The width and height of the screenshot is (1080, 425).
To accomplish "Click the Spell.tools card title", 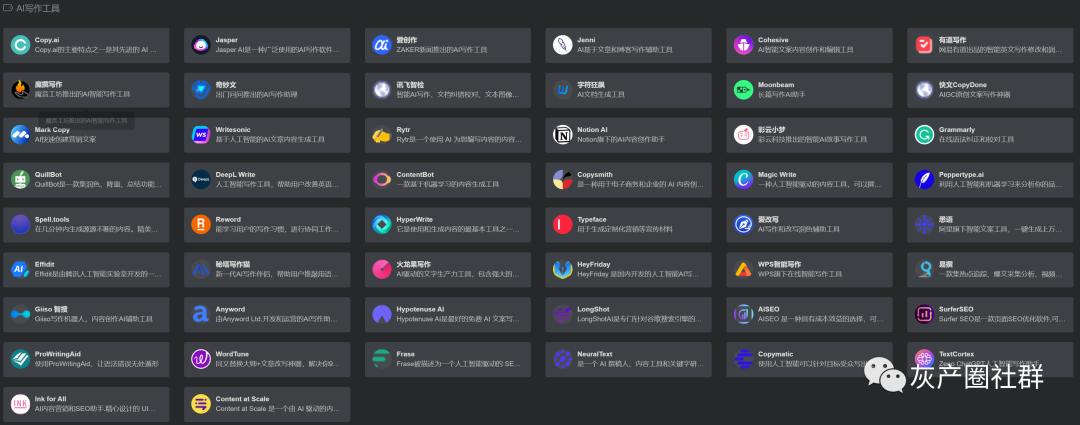I will pyautogui.click(x=52, y=220).
